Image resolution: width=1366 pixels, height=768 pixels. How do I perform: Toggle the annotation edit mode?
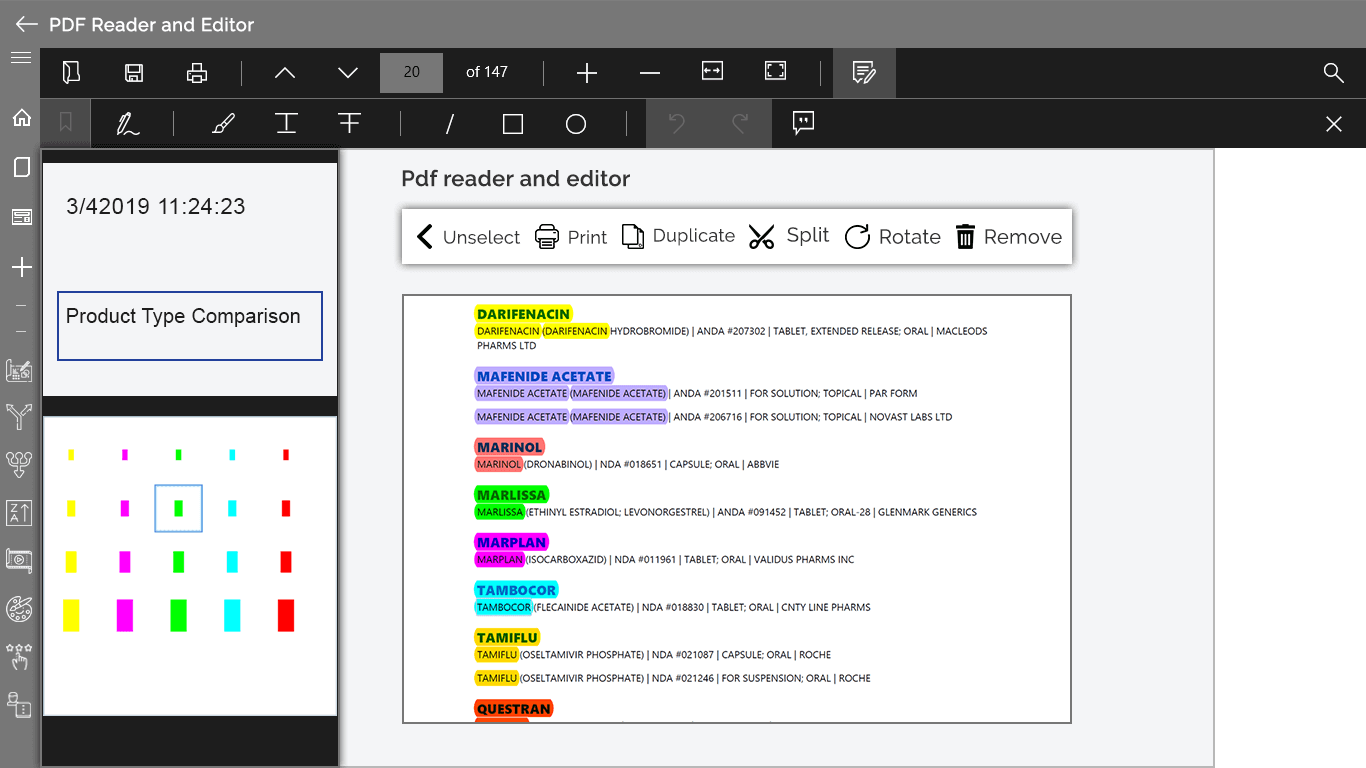[864, 72]
